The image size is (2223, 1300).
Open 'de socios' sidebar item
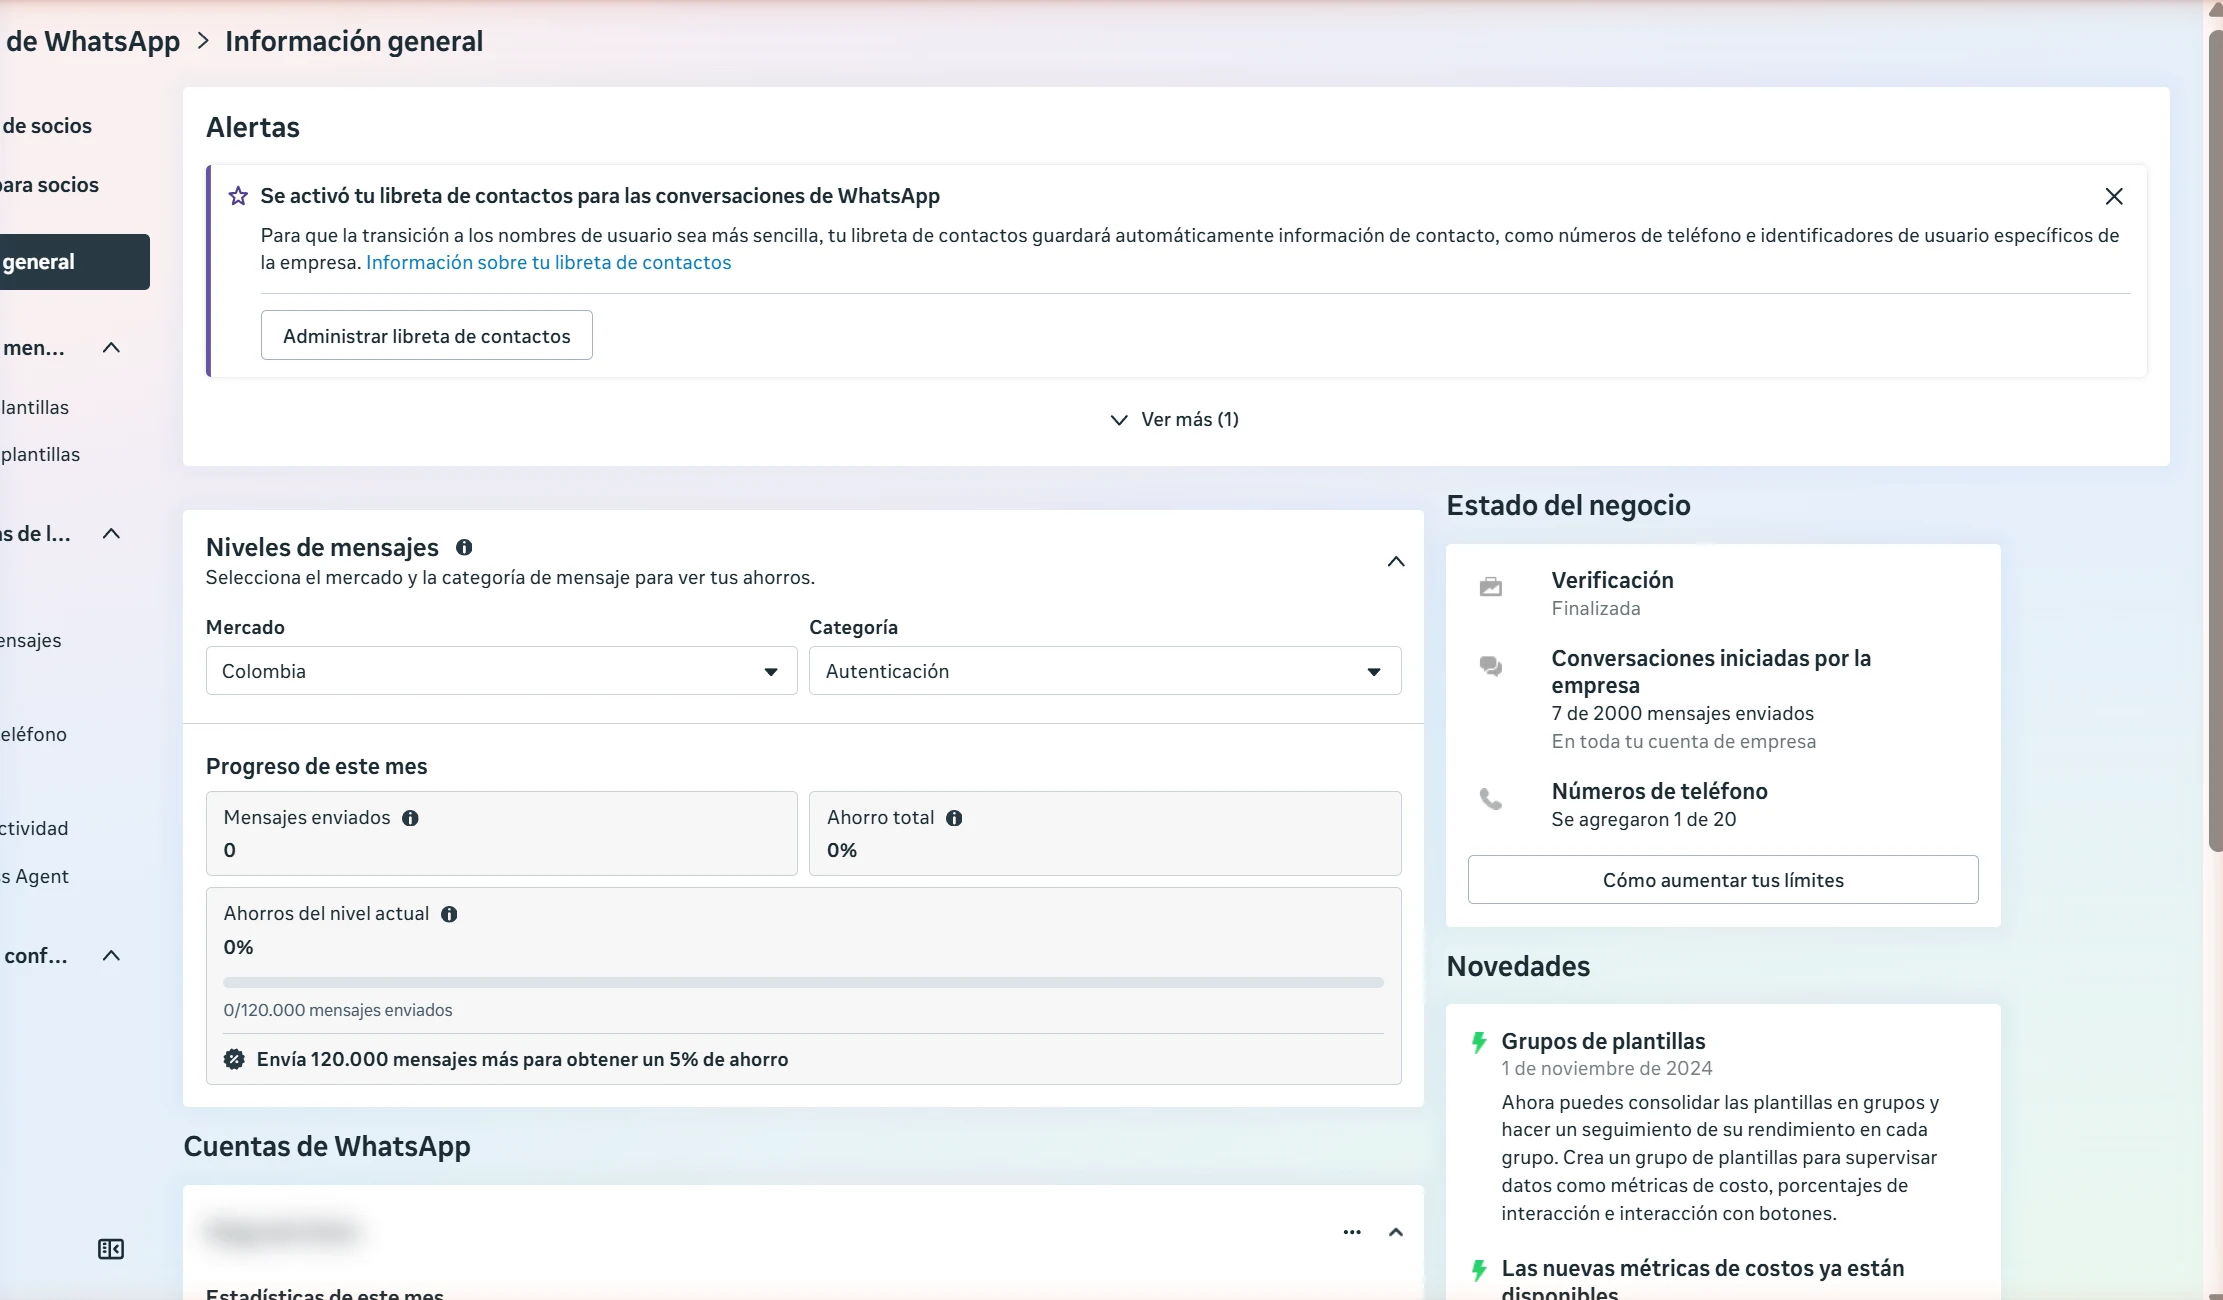pos(46,126)
